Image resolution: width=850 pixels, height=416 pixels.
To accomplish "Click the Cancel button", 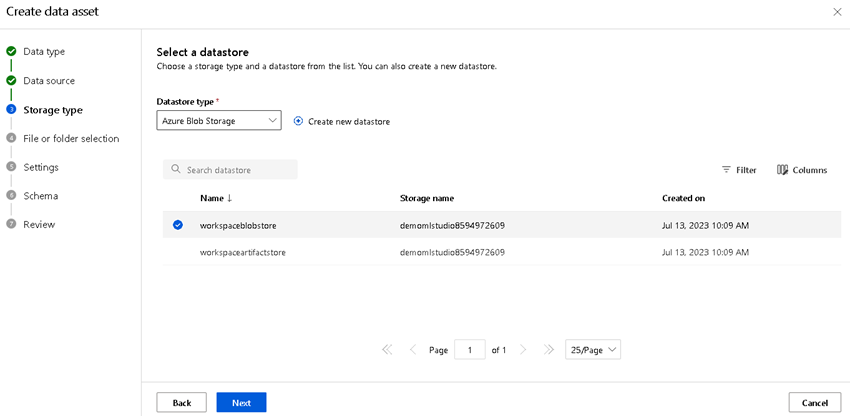I will (x=815, y=402).
